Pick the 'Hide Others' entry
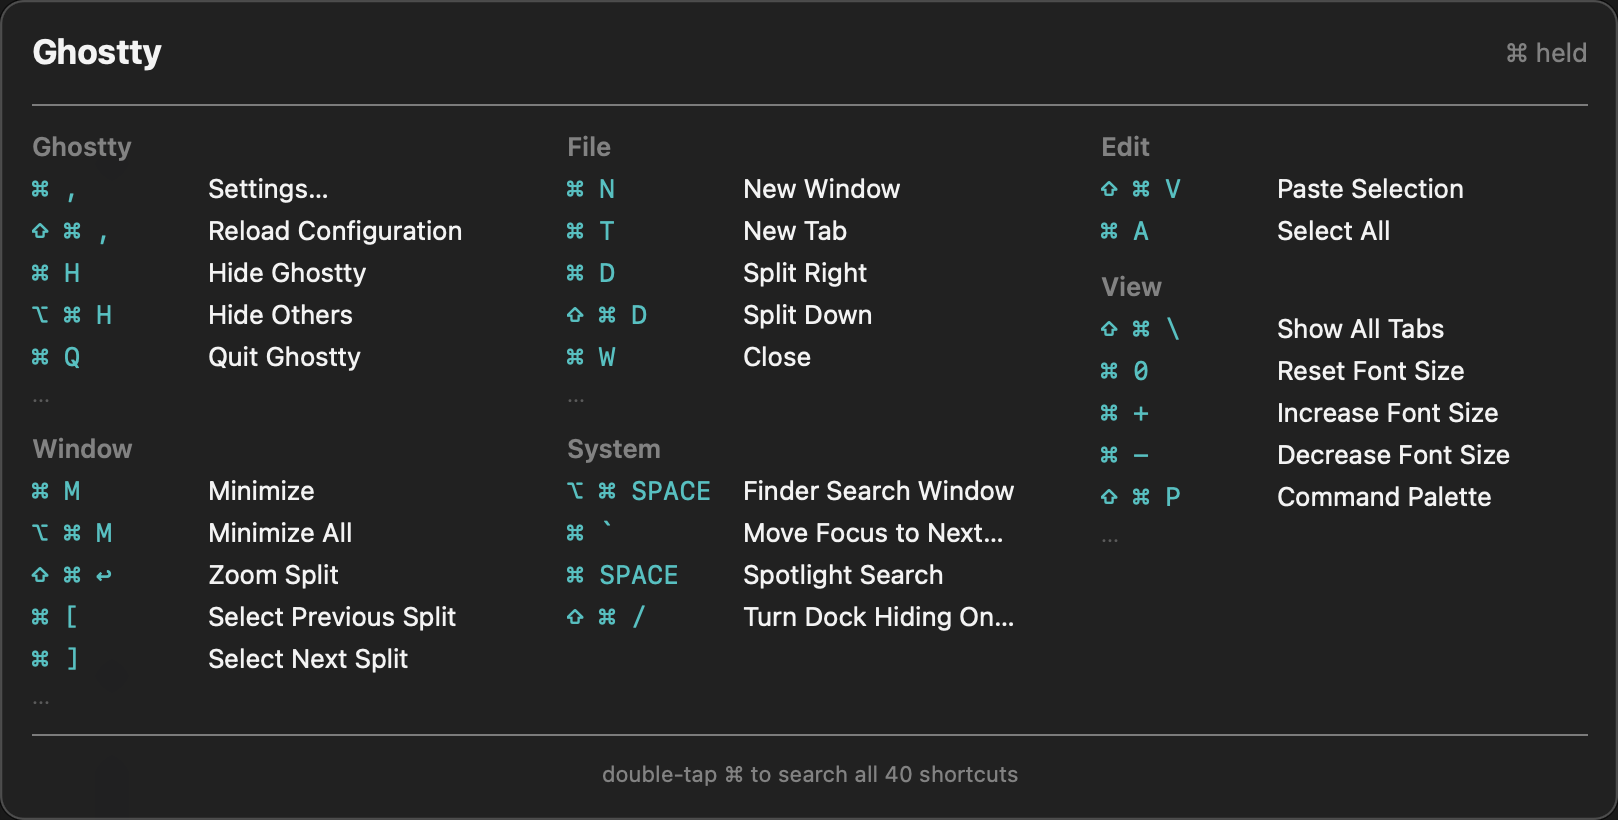 pos(280,315)
